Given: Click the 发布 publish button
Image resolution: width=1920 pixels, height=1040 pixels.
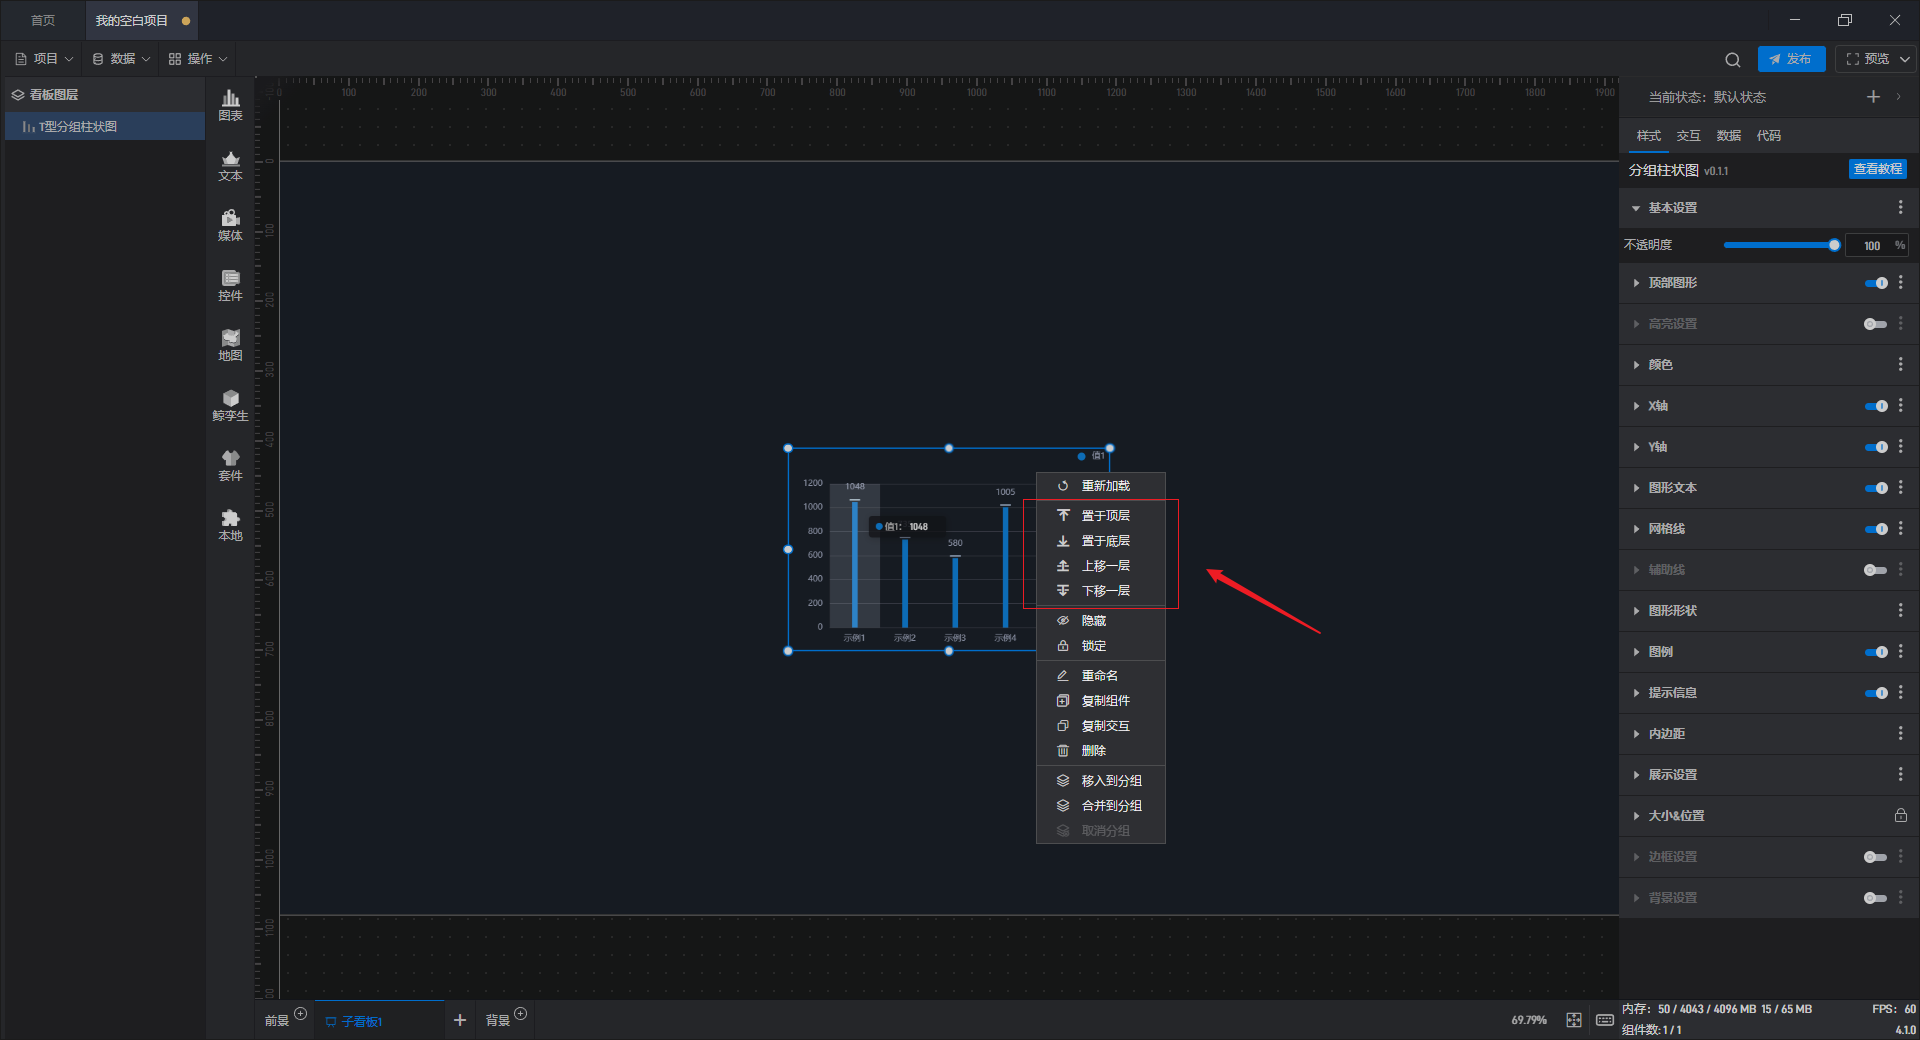Looking at the screenshot, I should [x=1791, y=59].
